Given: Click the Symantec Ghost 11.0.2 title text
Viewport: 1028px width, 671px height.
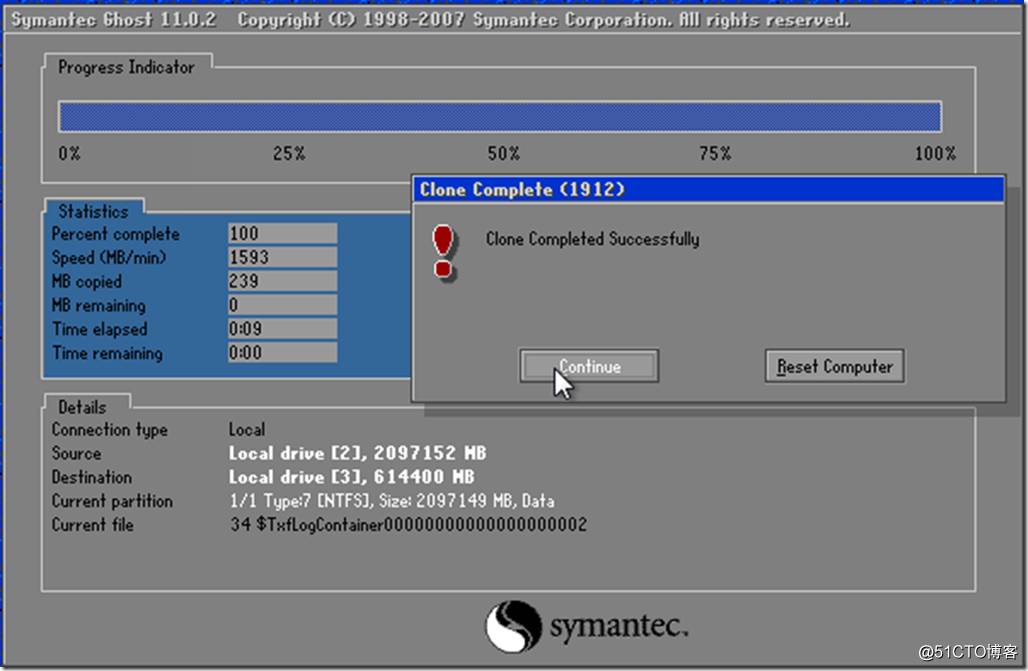Looking at the screenshot, I should pyautogui.click(x=112, y=20).
